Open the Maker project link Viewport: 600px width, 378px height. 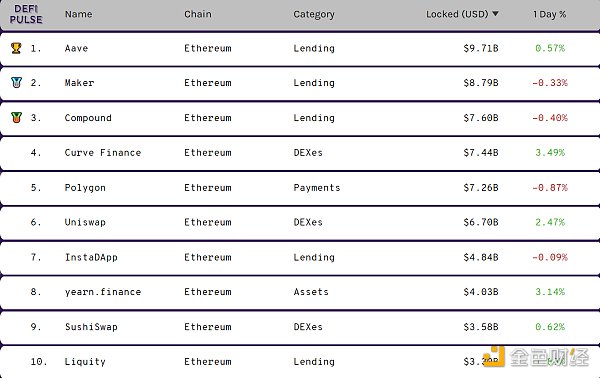pyautogui.click(x=79, y=83)
